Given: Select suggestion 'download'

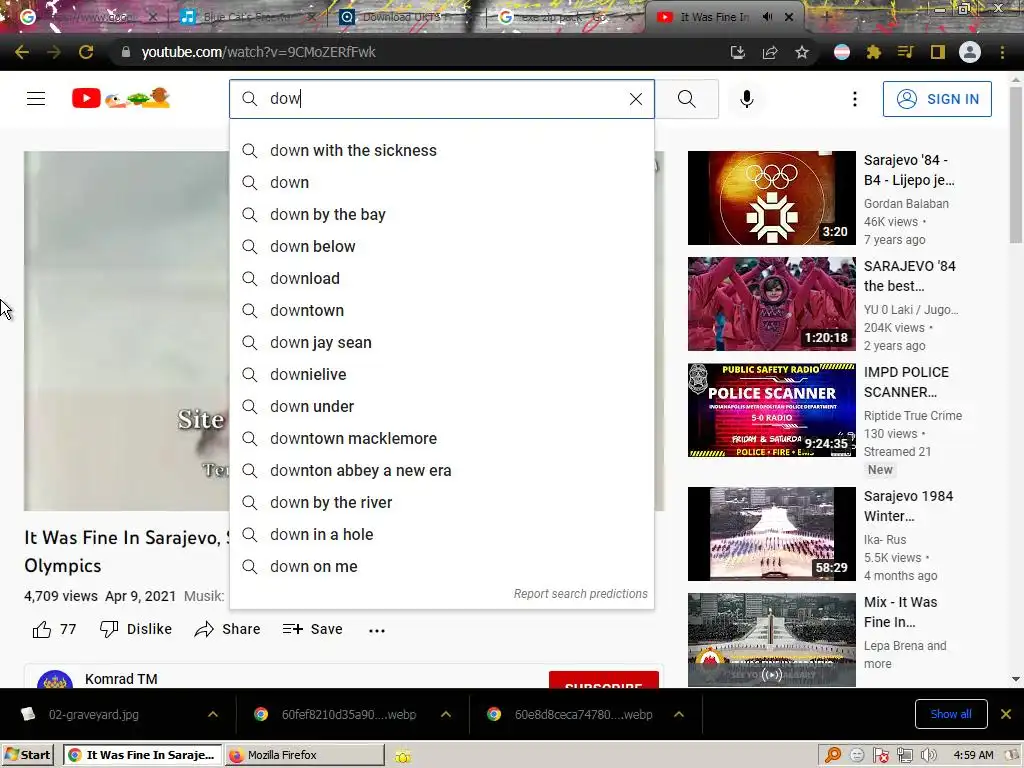Looking at the screenshot, I should tap(441, 278).
